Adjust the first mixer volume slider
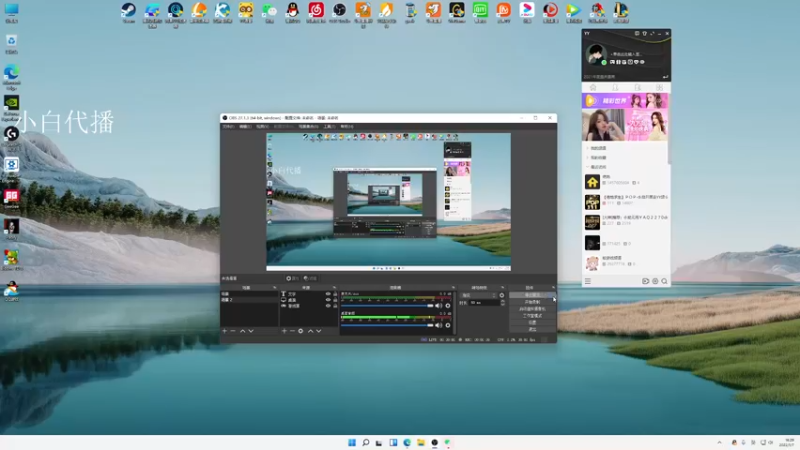 pyautogui.click(x=387, y=306)
